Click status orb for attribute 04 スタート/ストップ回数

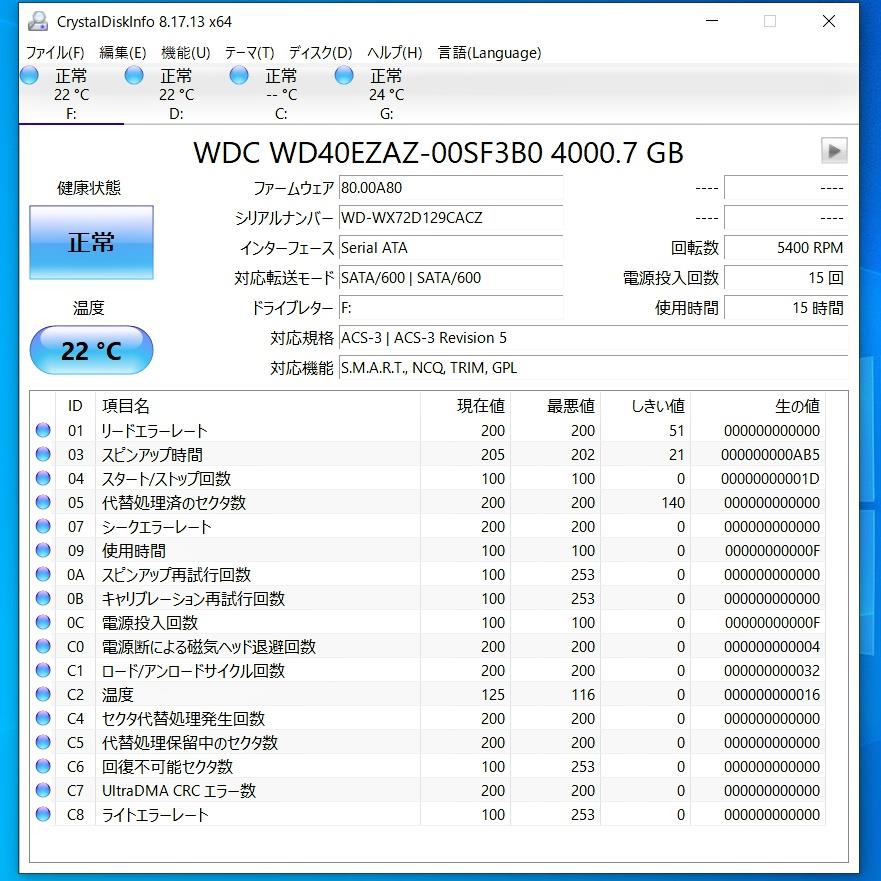(x=43, y=478)
